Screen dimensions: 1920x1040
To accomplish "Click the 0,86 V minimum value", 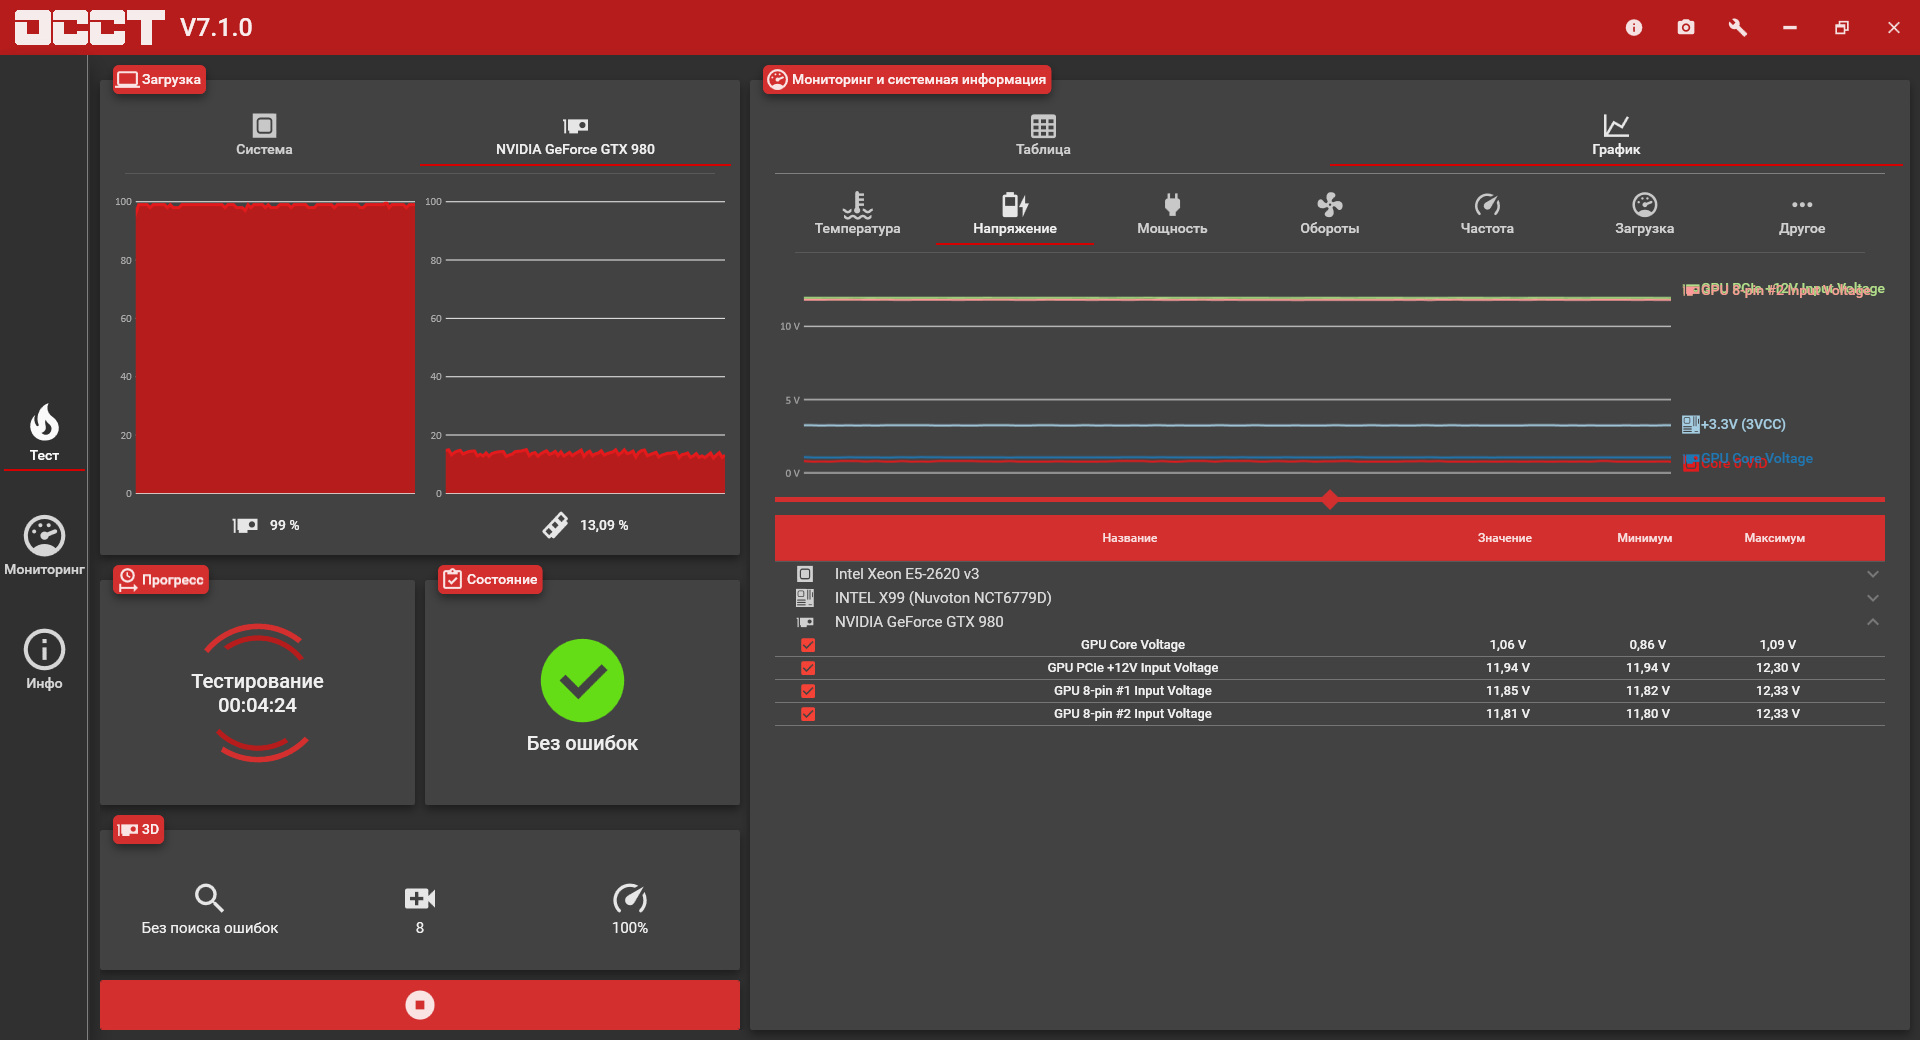I will tap(1647, 645).
